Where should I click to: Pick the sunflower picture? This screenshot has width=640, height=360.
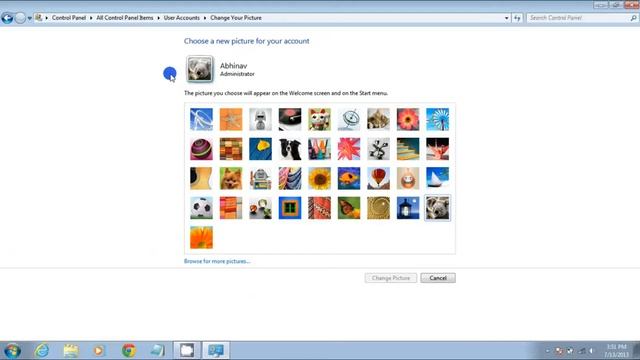coord(319,178)
